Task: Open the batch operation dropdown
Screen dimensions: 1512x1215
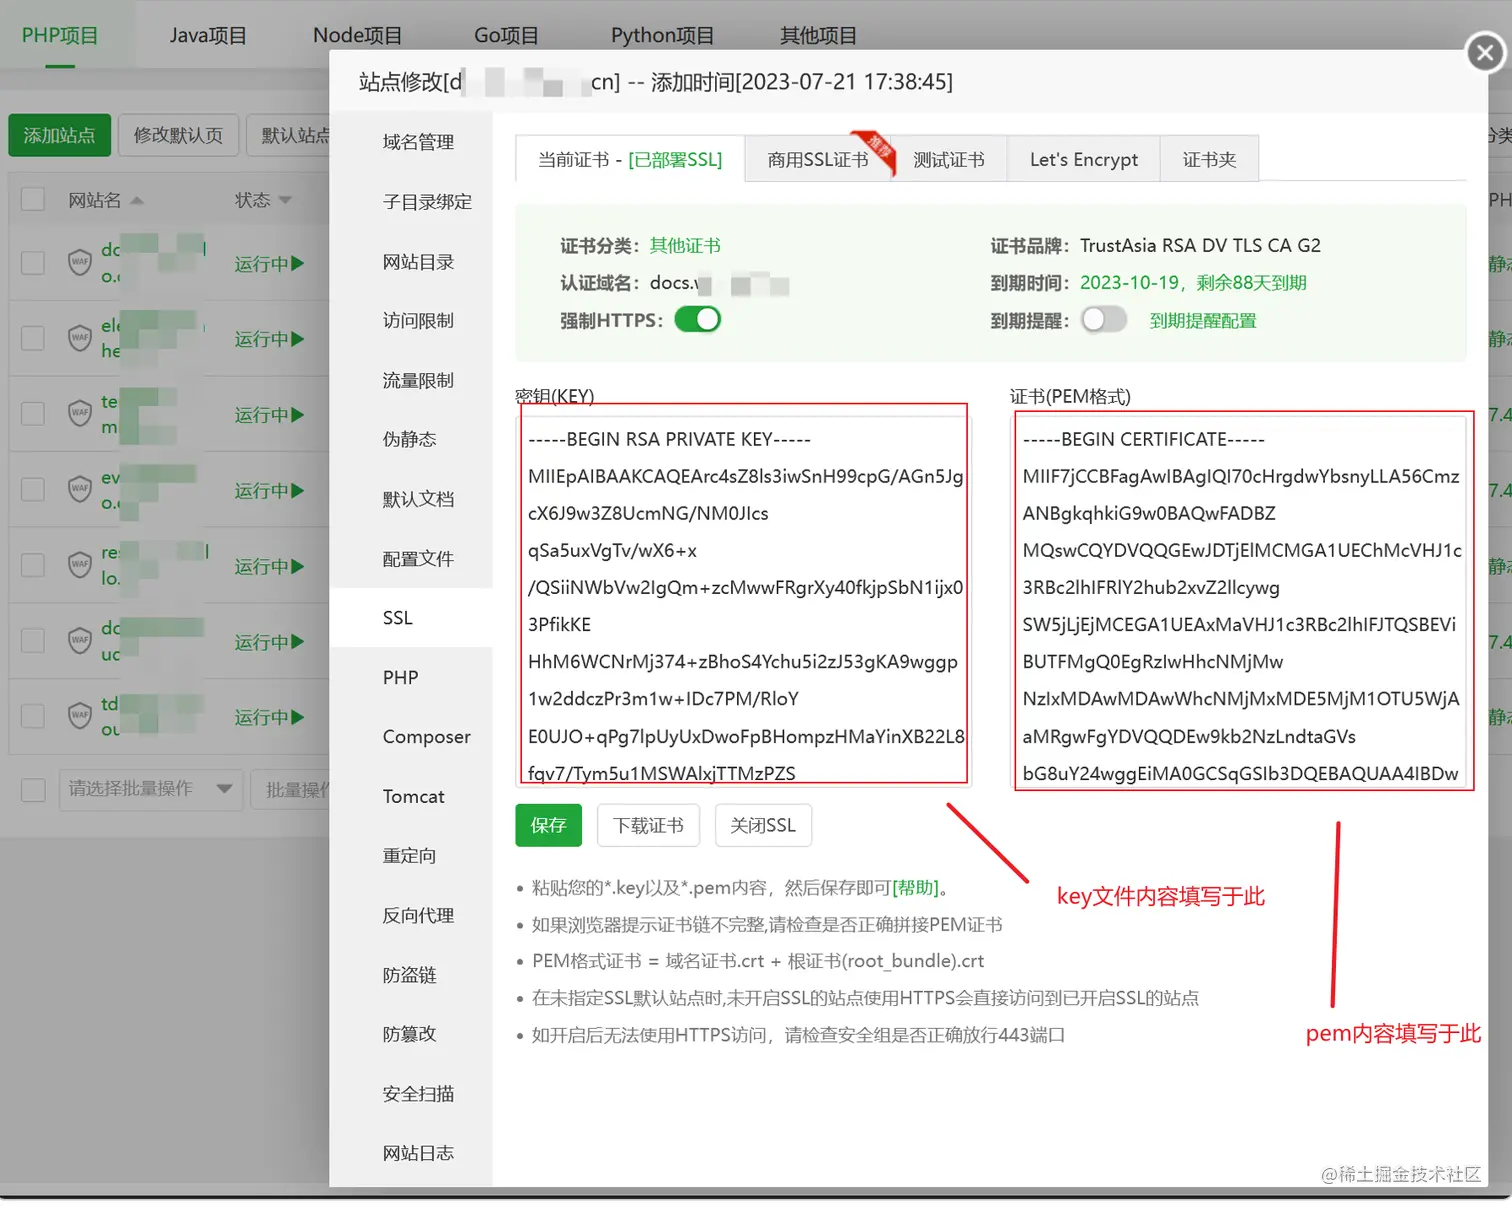Action: 151,789
